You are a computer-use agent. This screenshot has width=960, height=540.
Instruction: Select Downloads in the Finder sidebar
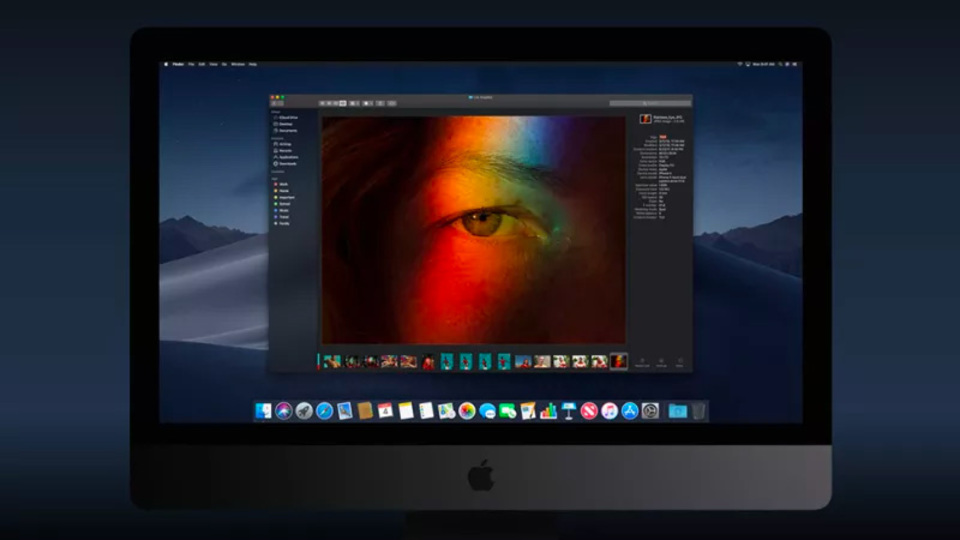285,164
